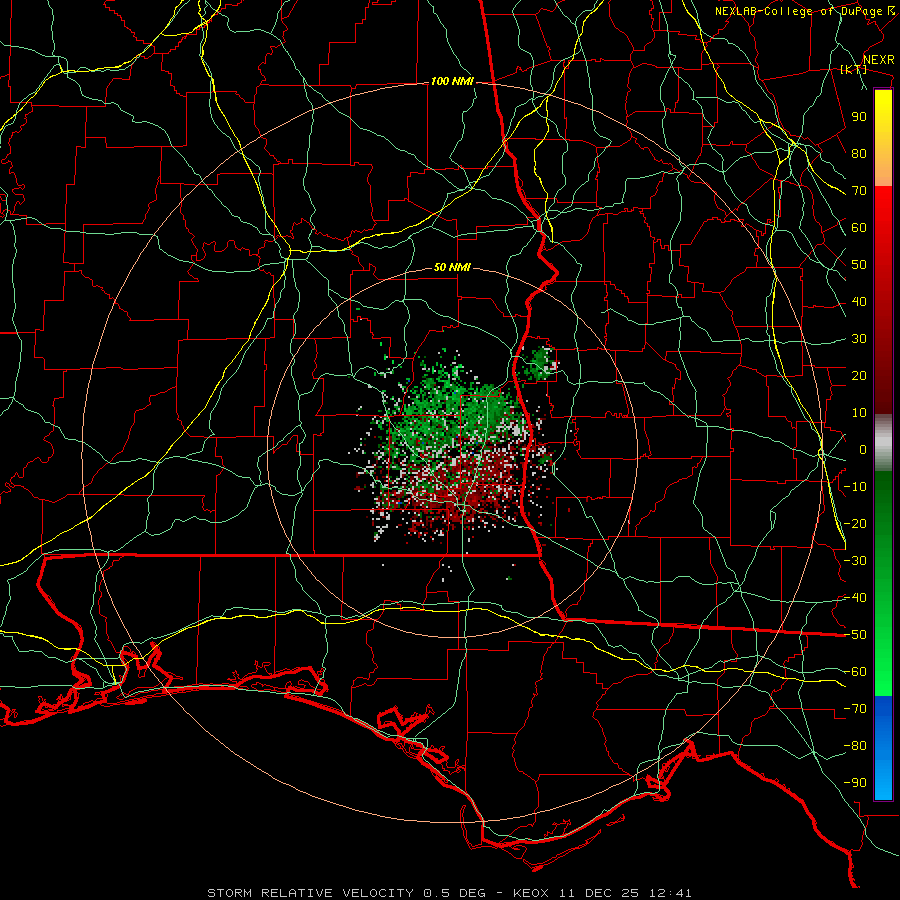Select the [KT] units label
This screenshot has width=900, height=900.
click(854, 69)
